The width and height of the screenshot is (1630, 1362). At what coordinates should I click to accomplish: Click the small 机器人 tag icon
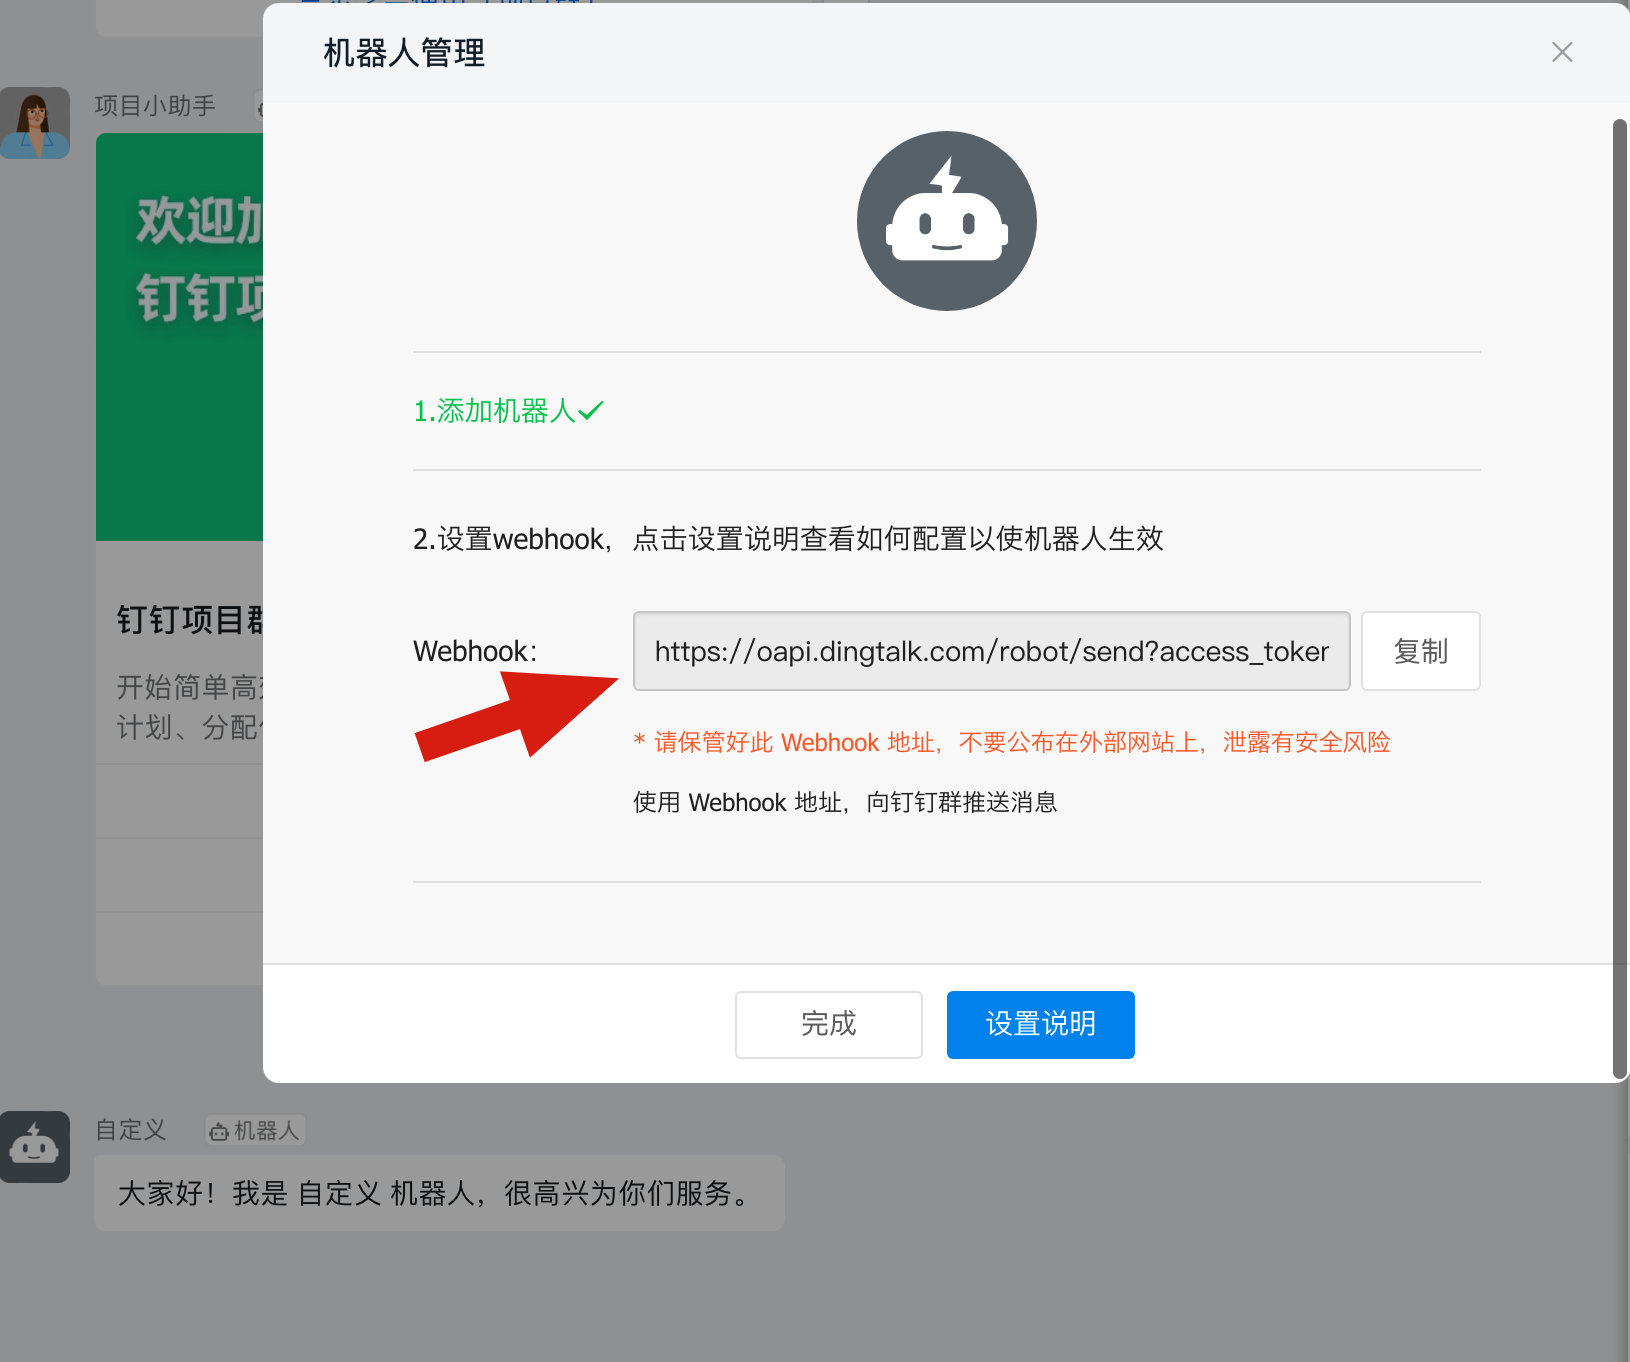click(x=219, y=1131)
